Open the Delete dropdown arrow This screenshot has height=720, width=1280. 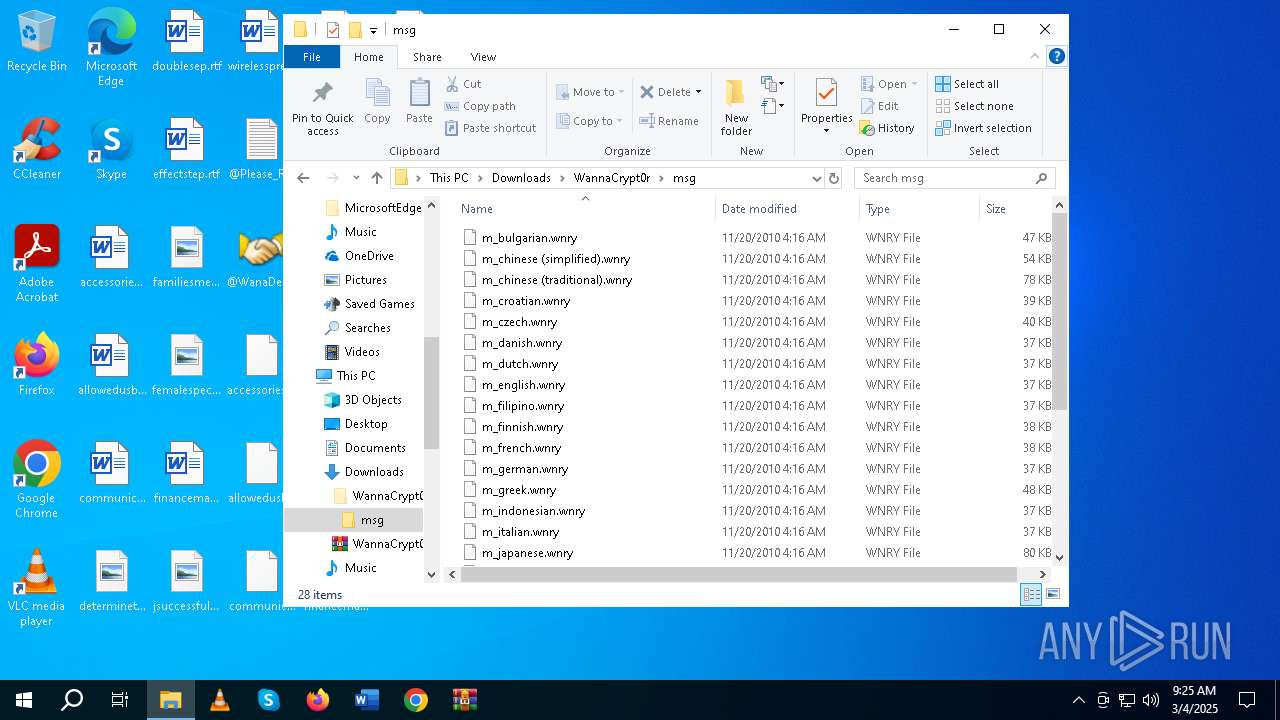[698, 92]
